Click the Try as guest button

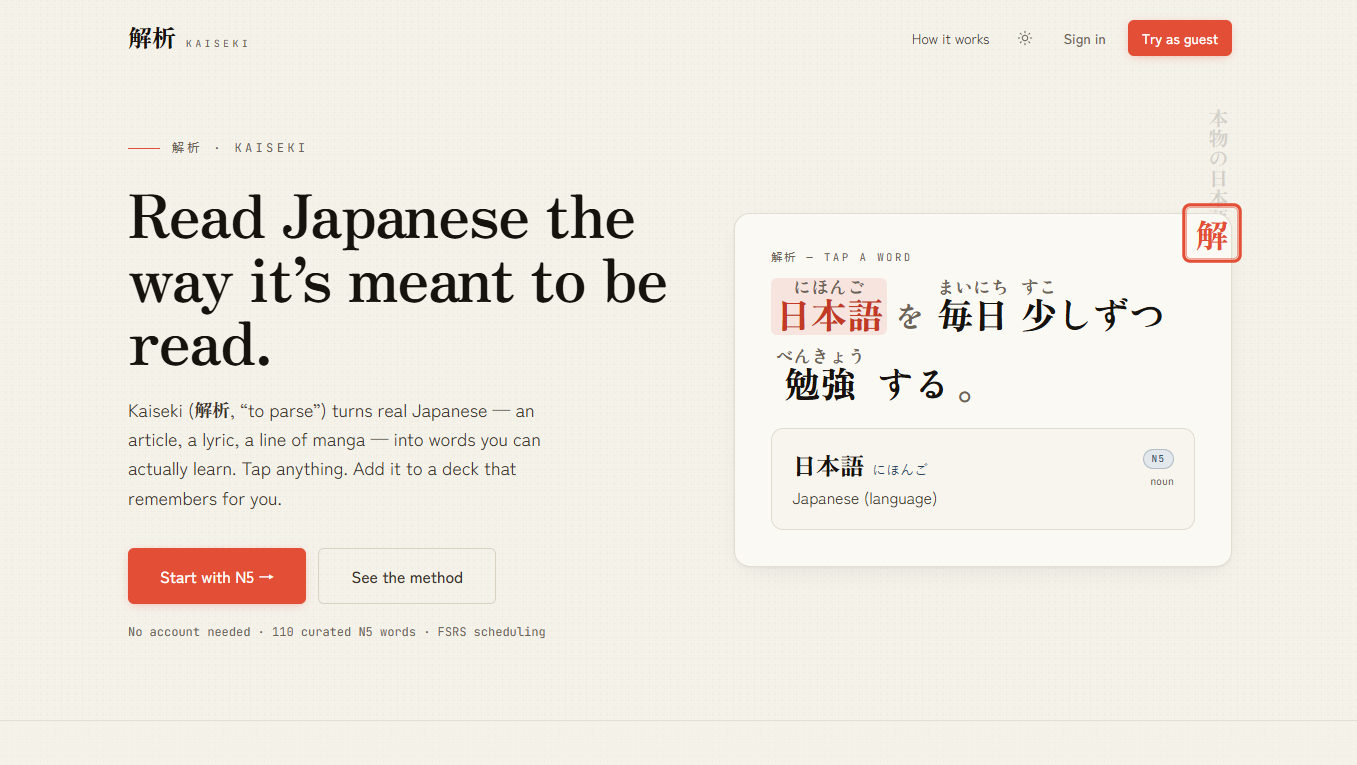pyautogui.click(x=1180, y=38)
